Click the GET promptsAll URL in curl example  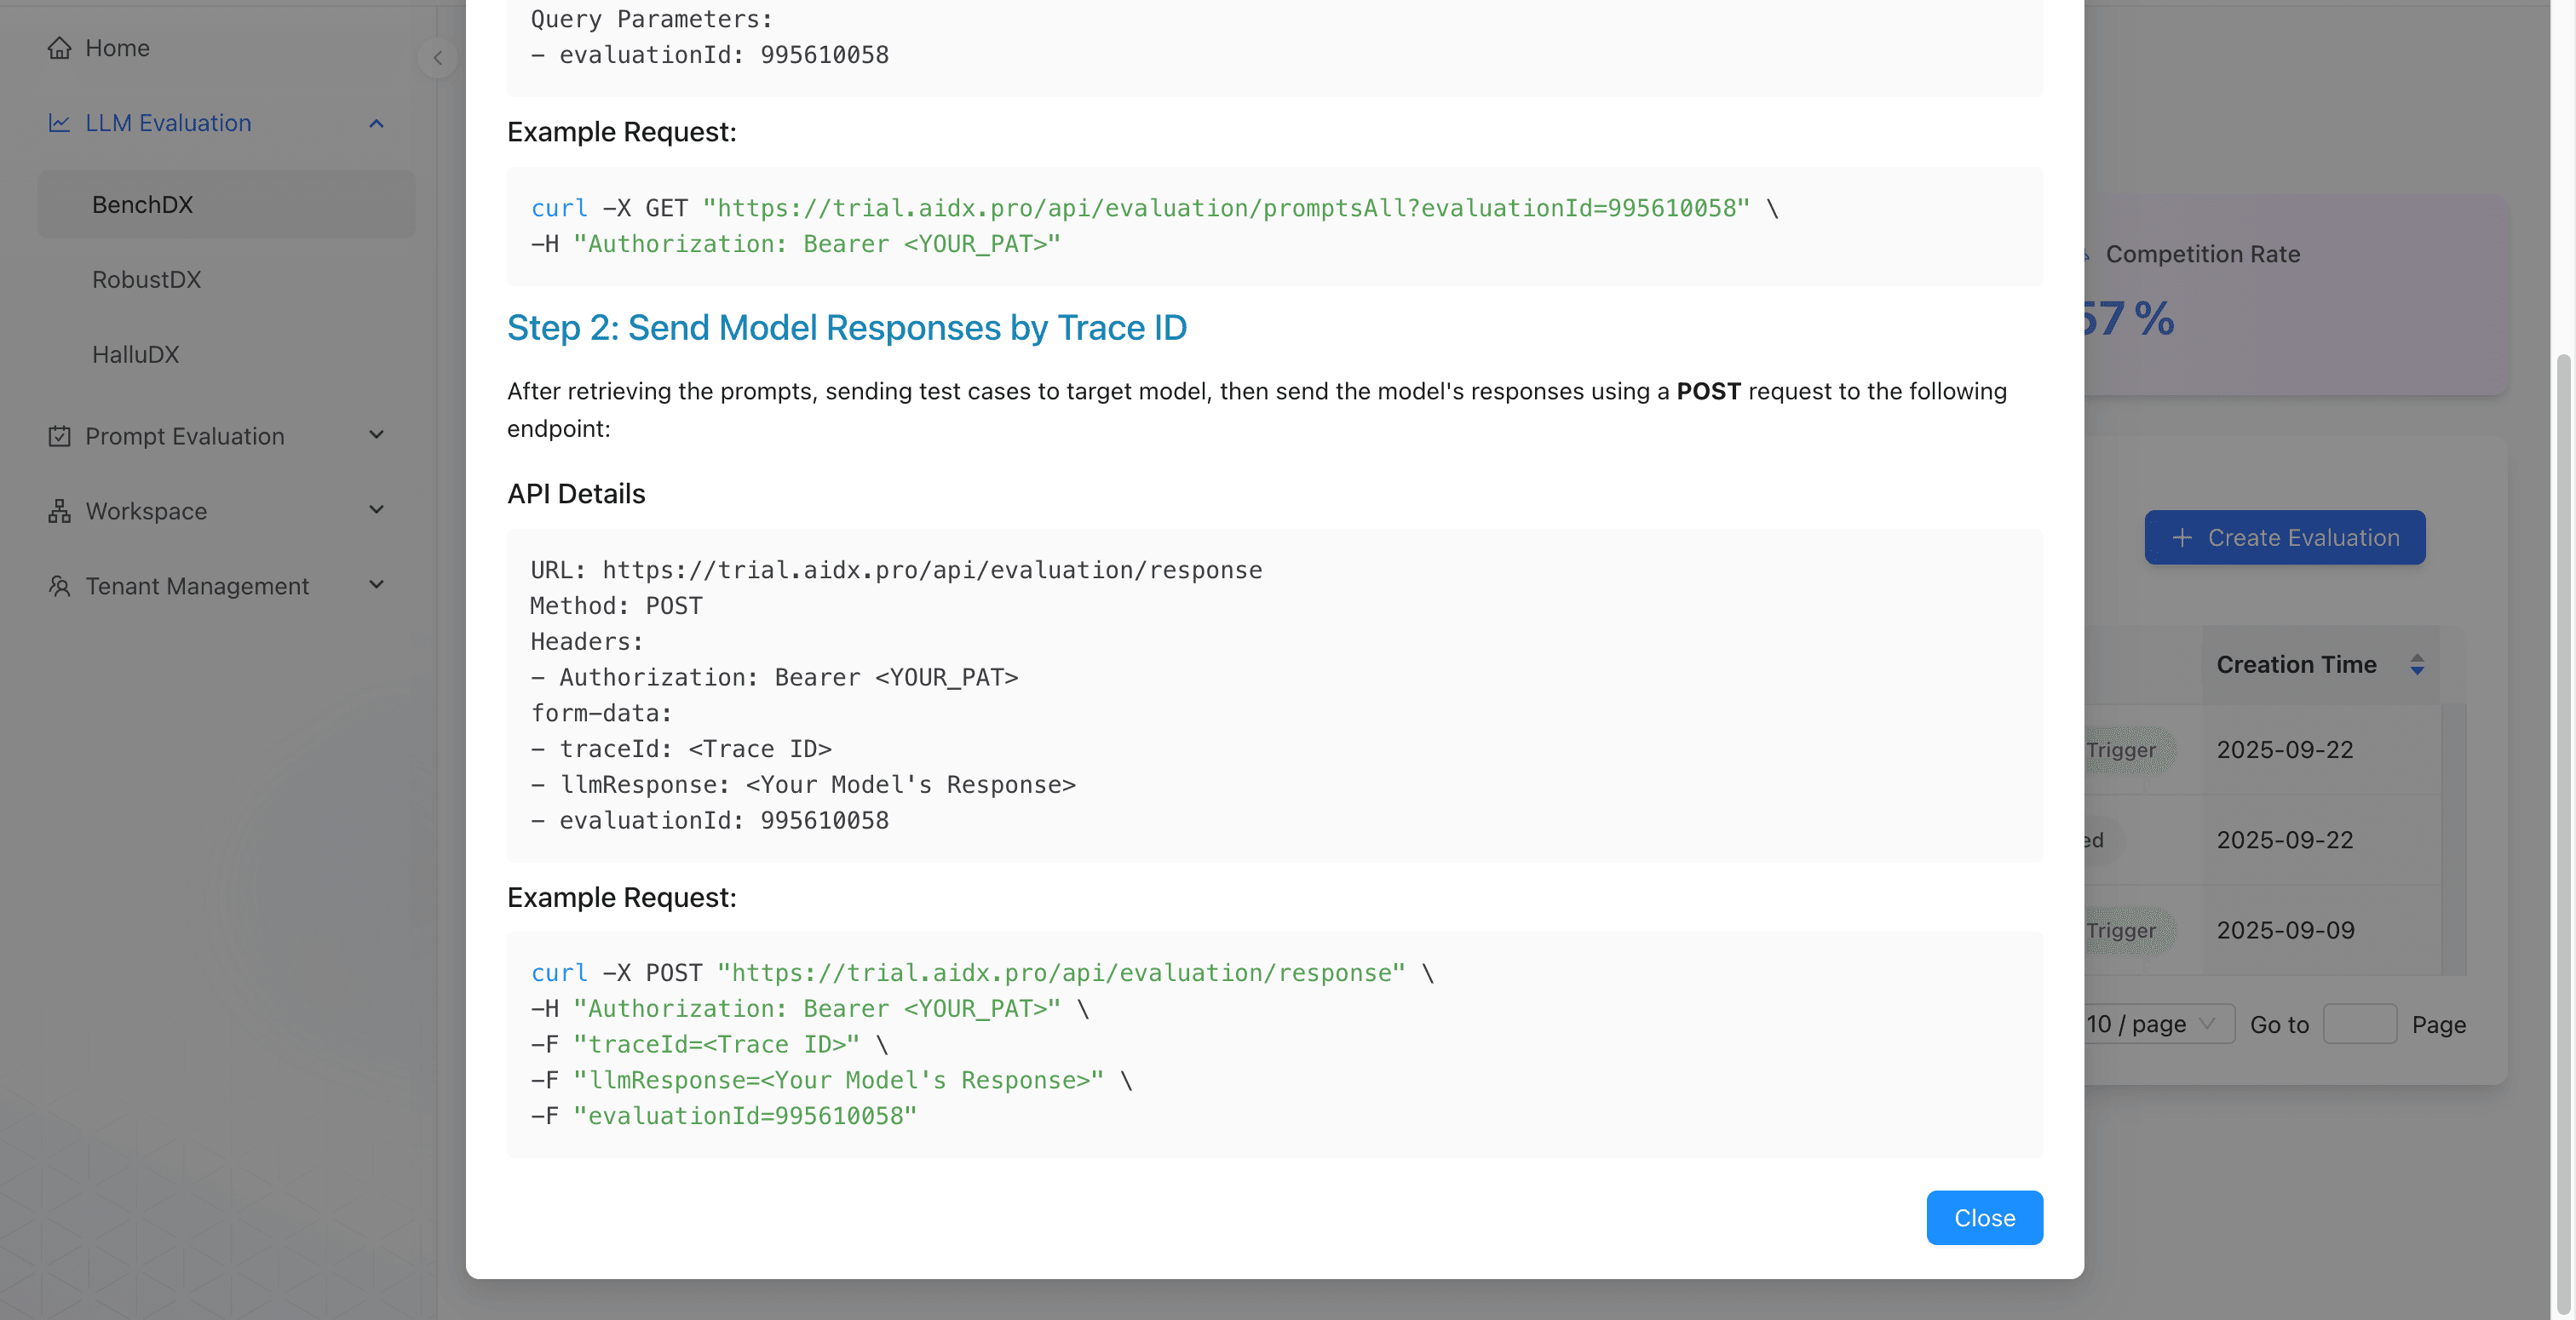point(1226,208)
